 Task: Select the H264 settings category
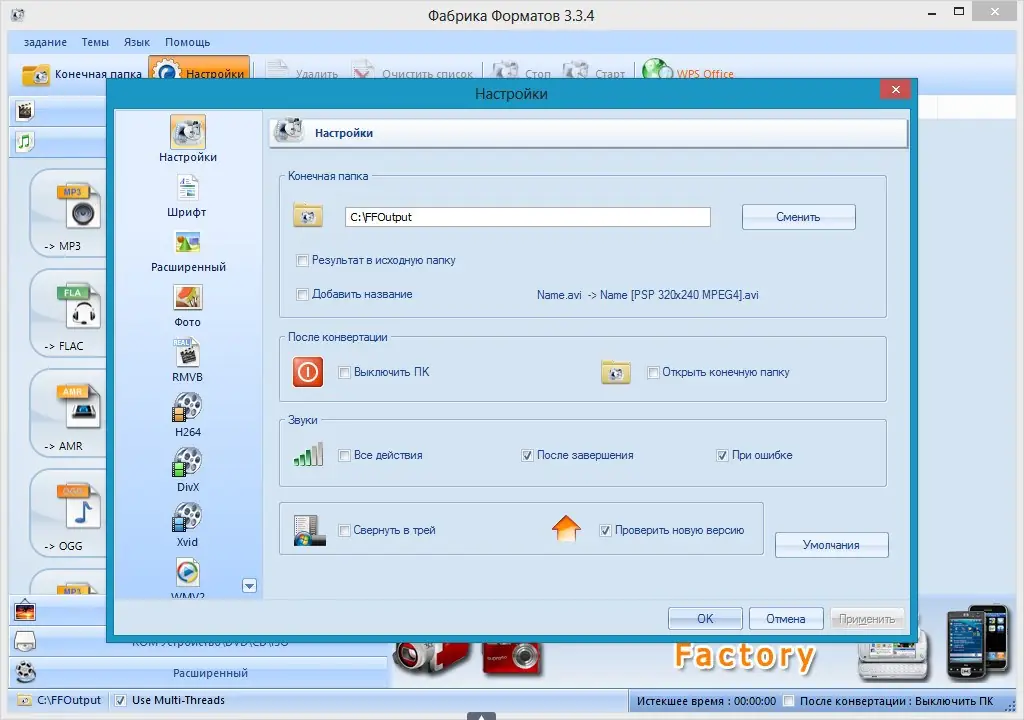[x=187, y=416]
